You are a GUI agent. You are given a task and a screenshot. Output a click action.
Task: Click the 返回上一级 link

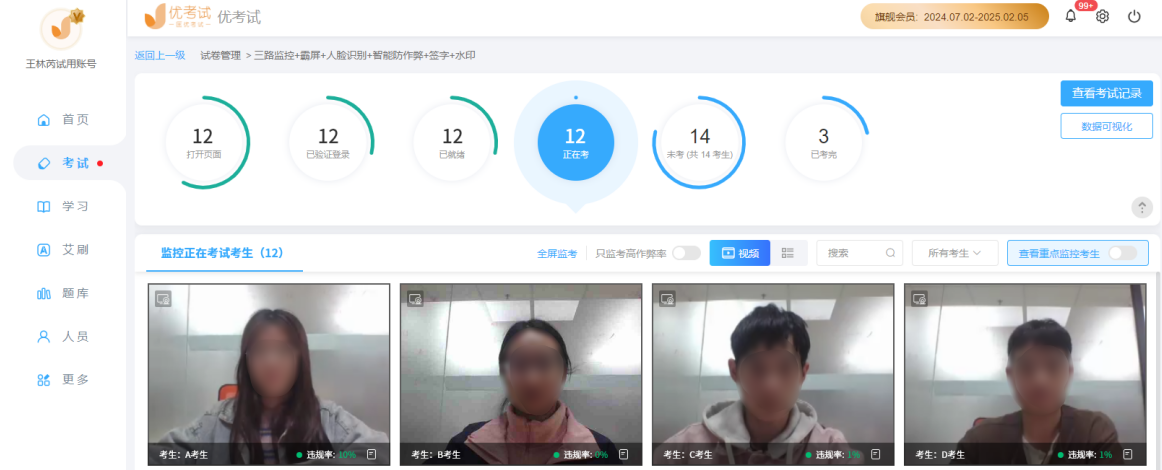(x=160, y=55)
